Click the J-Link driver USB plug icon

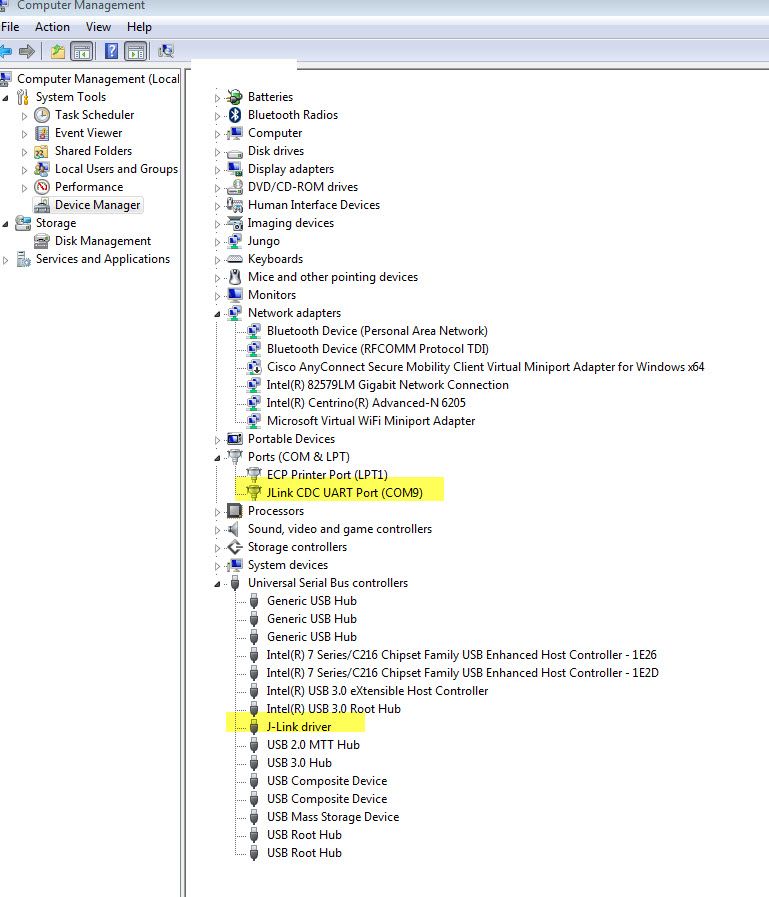[254, 727]
